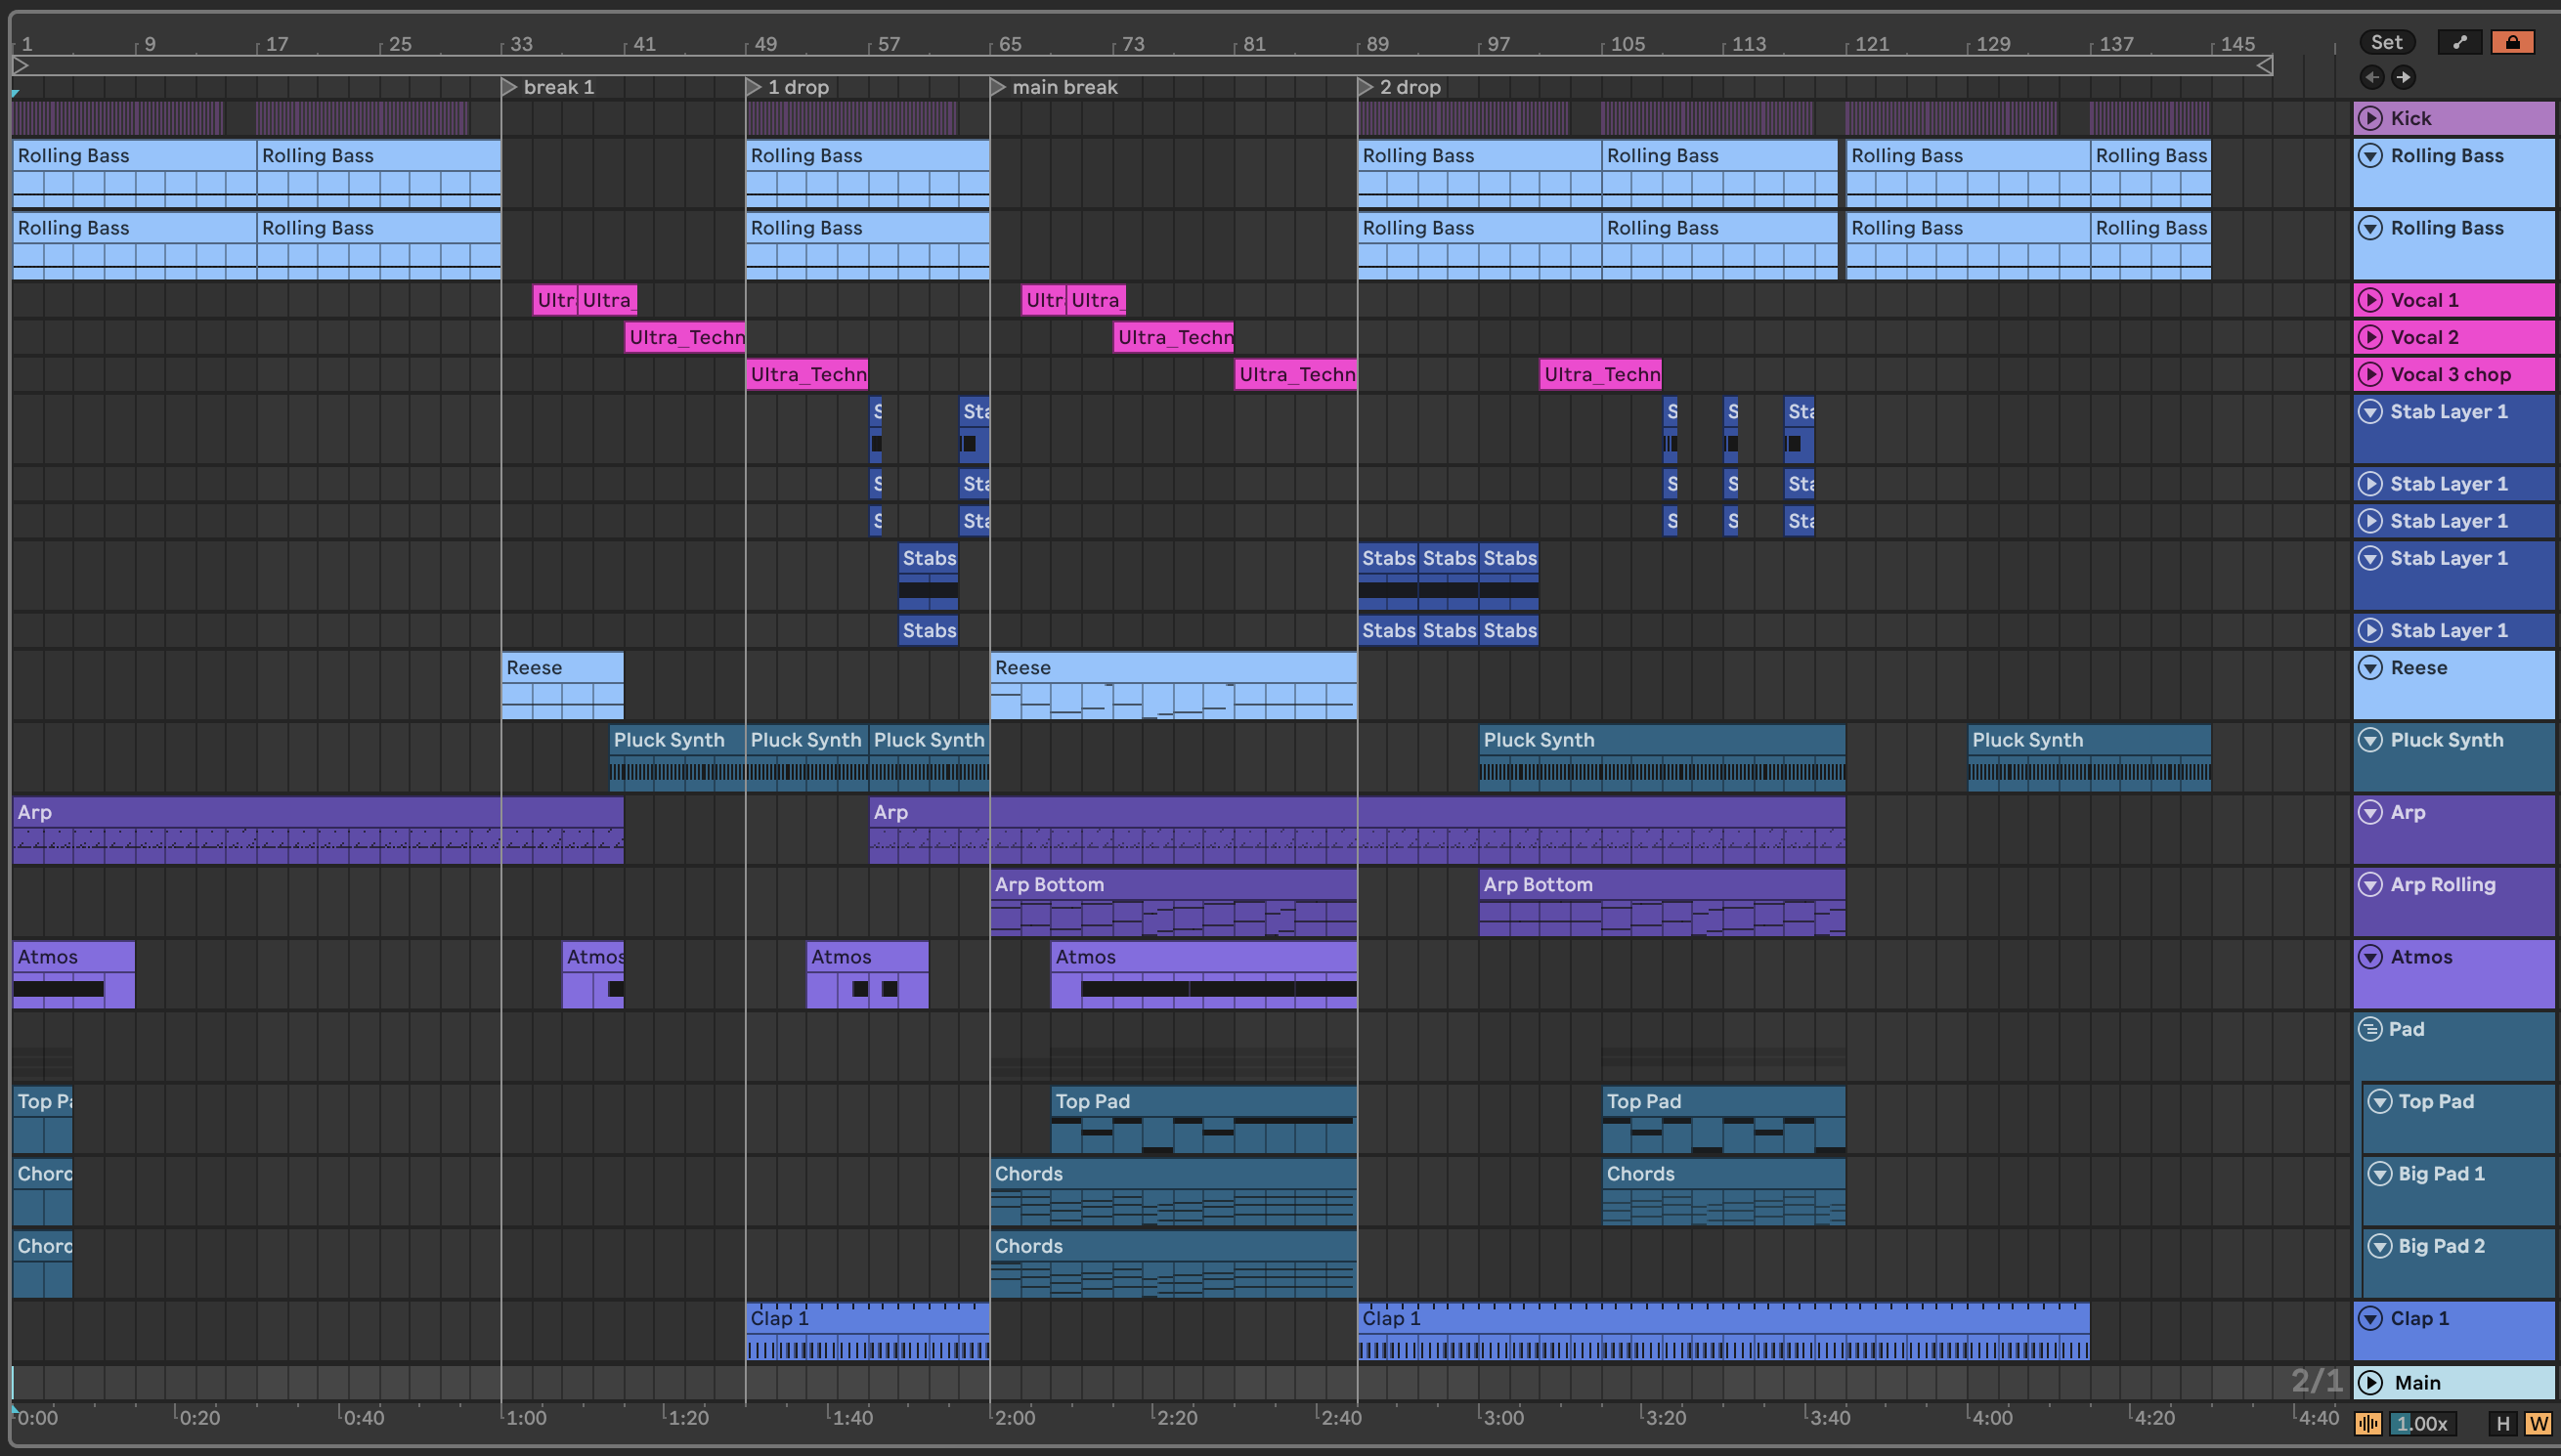Jump to previous locator arrow
The width and height of the screenshot is (2561, 1456).
click(x=2372, y=77)
